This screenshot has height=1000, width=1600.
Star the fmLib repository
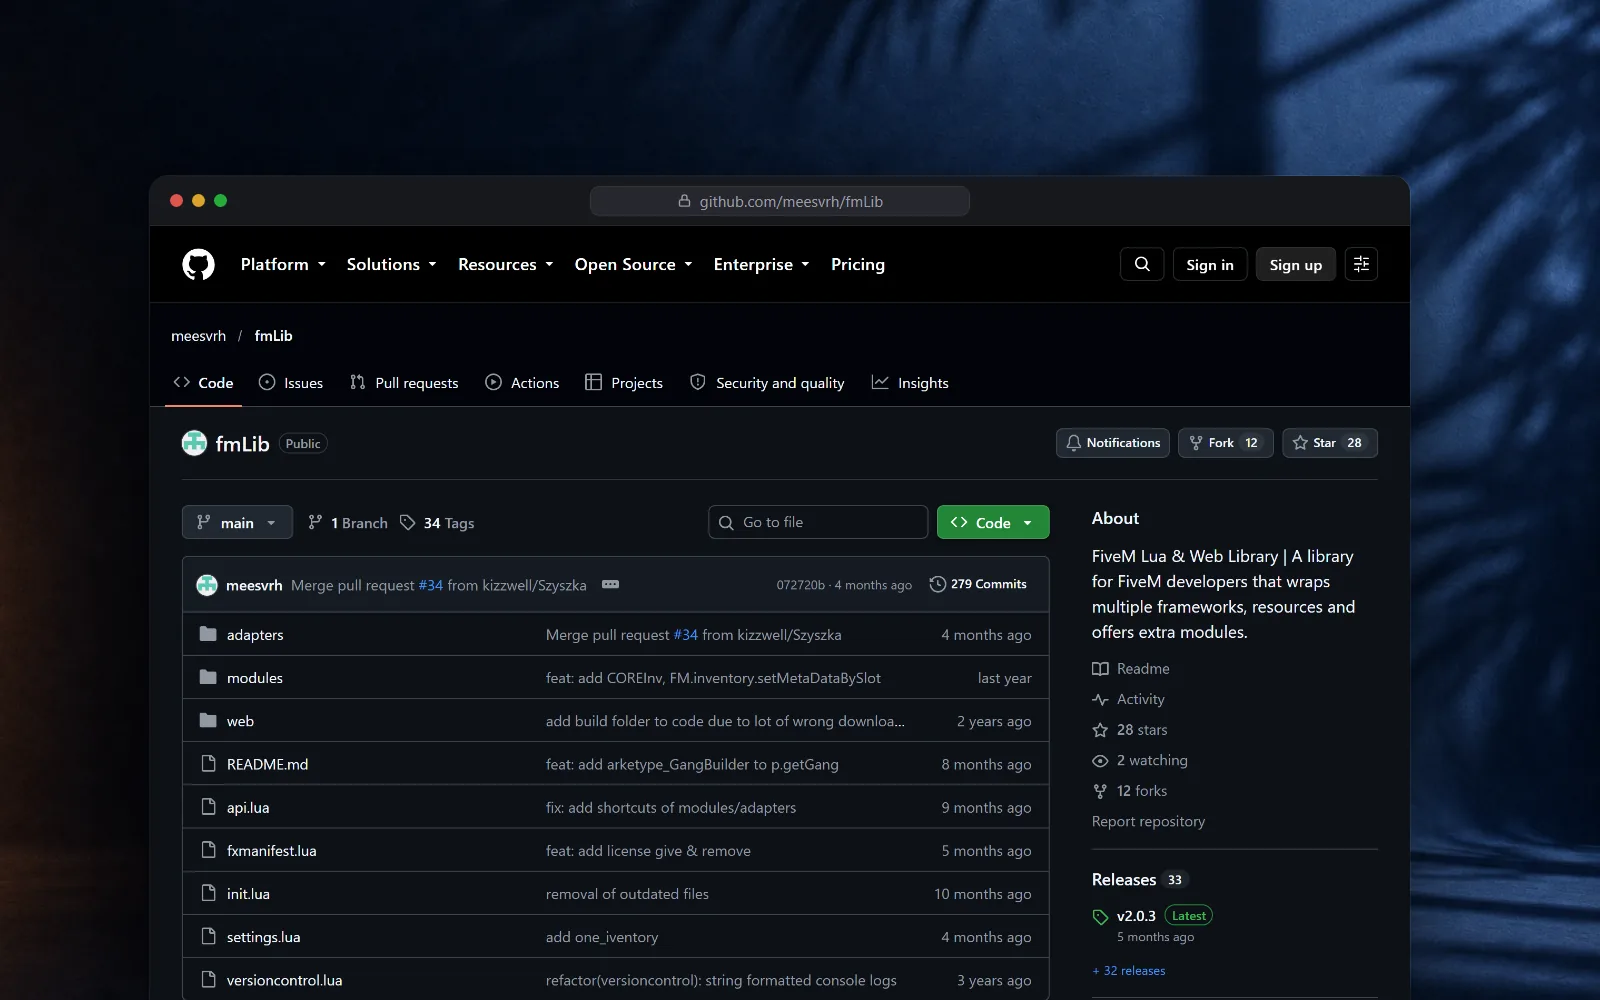pos(1329,443)
